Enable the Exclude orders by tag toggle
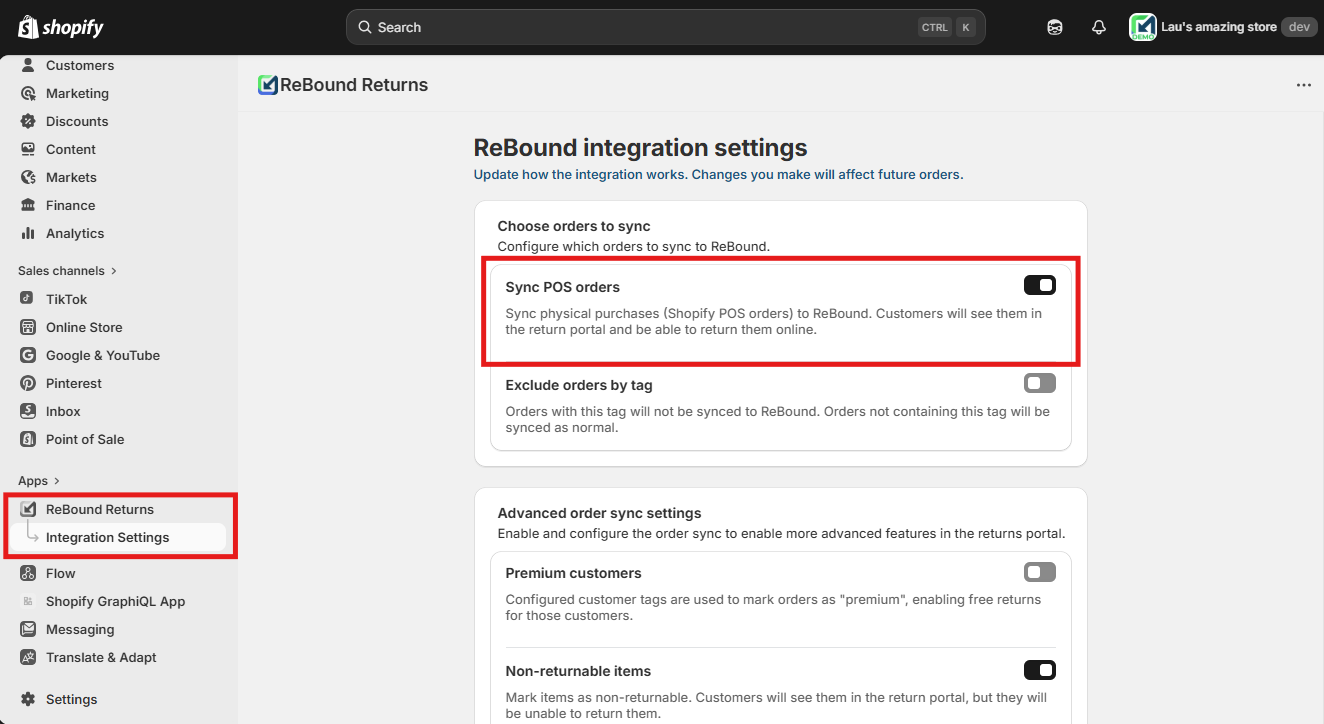Viewport: 1324px width, 724px height. [x=1040, y=383]
